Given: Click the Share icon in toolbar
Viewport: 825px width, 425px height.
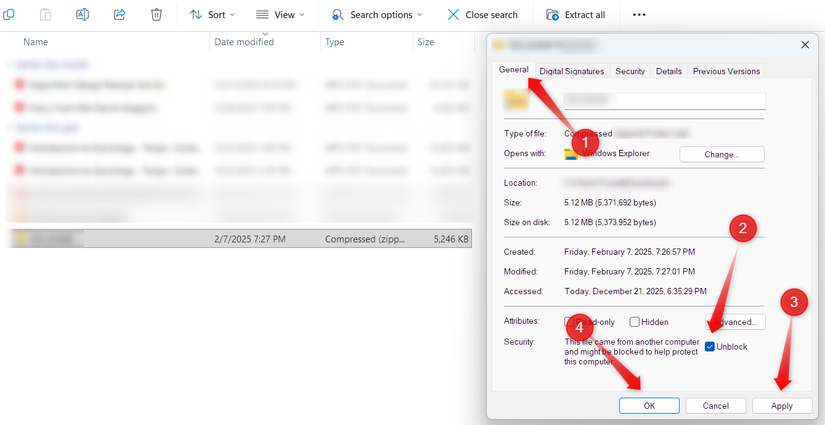Looking at the screenshot, I should tap(119, 15).
